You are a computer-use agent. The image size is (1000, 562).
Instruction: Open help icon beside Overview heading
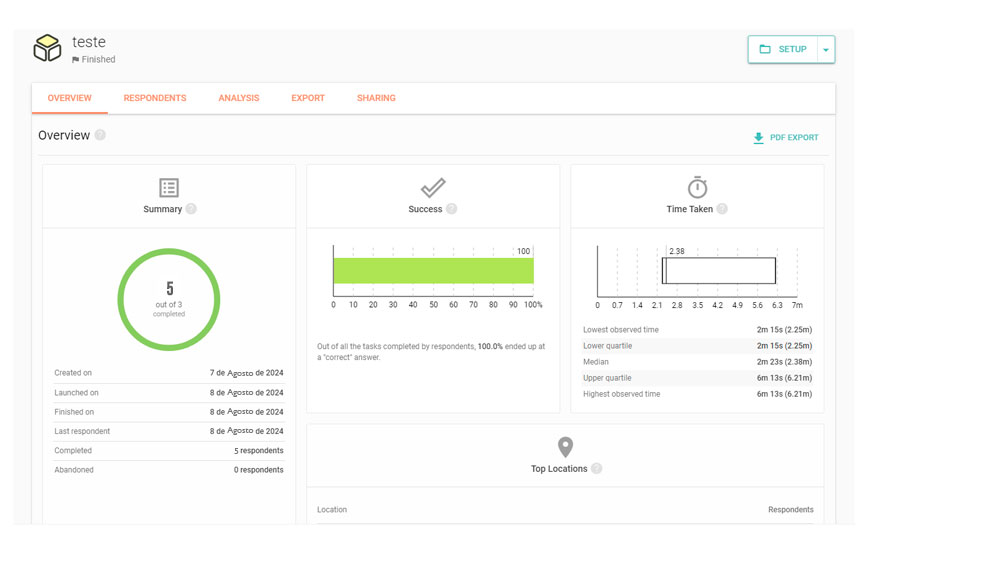(100, 135)
